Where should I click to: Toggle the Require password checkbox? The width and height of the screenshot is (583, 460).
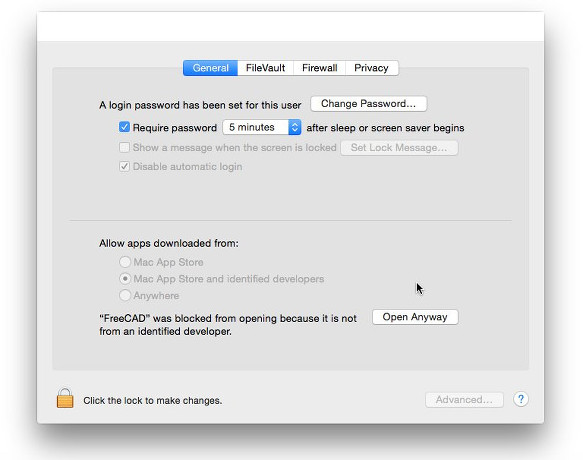tap(124, 127)
